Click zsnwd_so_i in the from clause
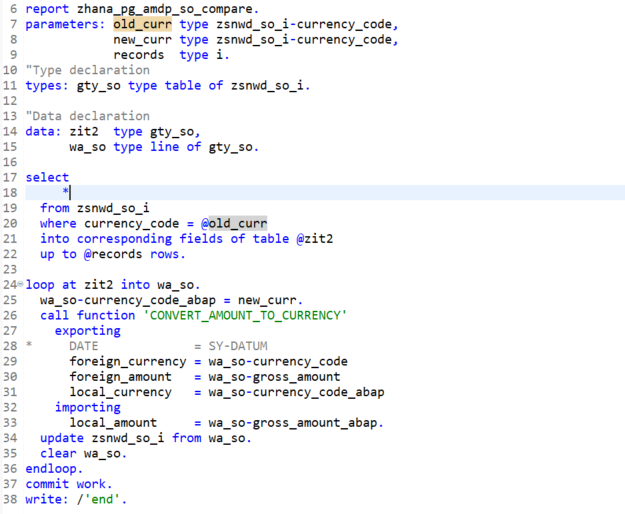 [x=113, y=208]
